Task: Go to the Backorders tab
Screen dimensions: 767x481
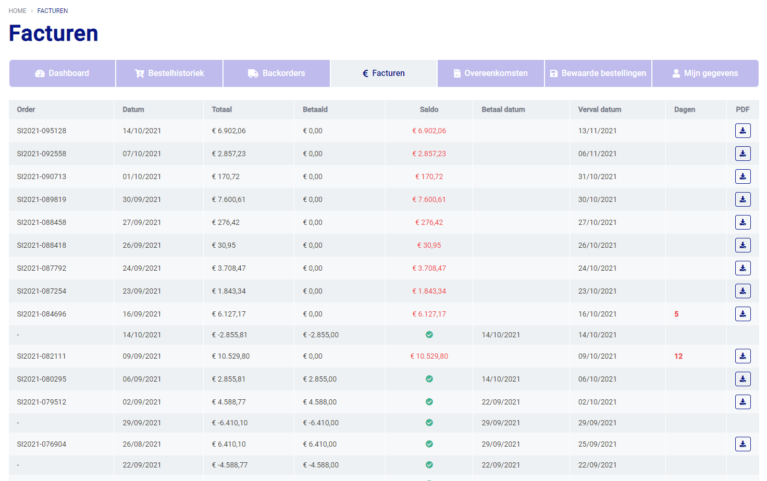Action: pyautogui.click(x=276, y=73)
